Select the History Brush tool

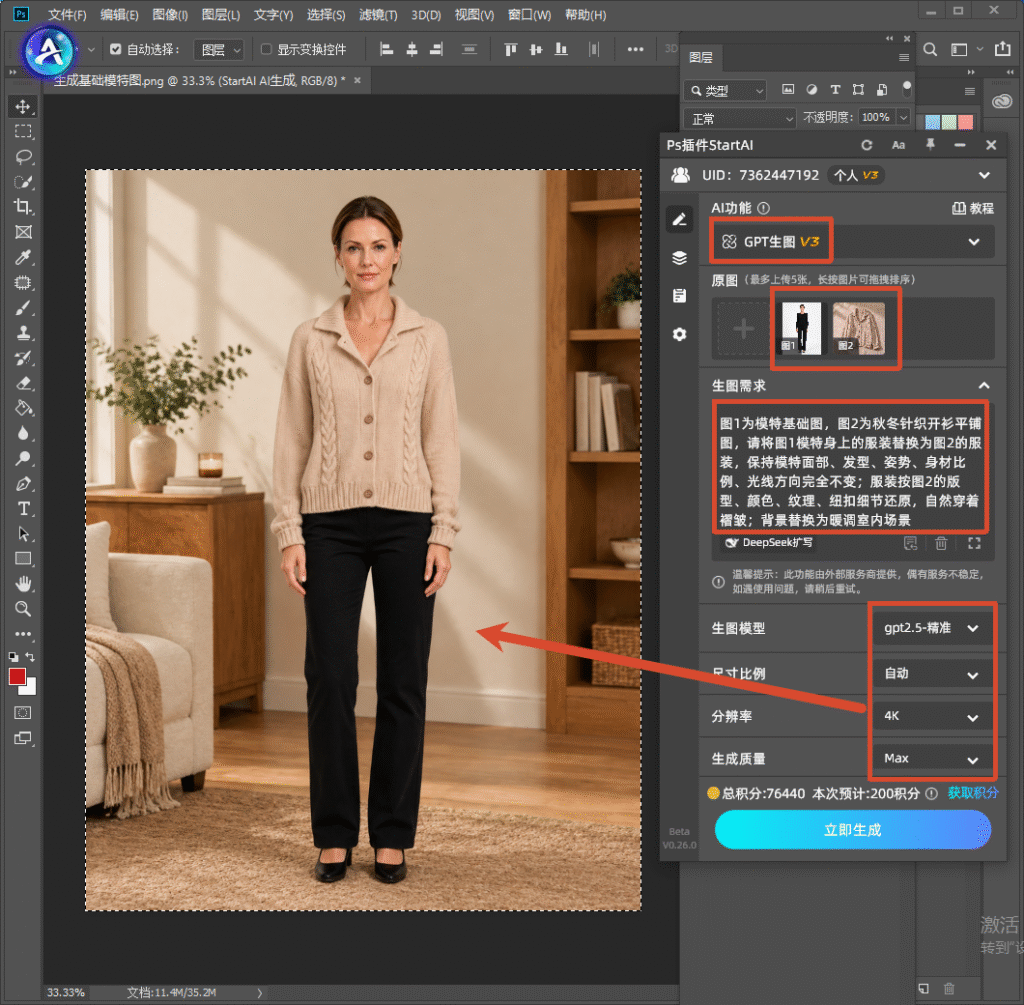tap(23, 358)
